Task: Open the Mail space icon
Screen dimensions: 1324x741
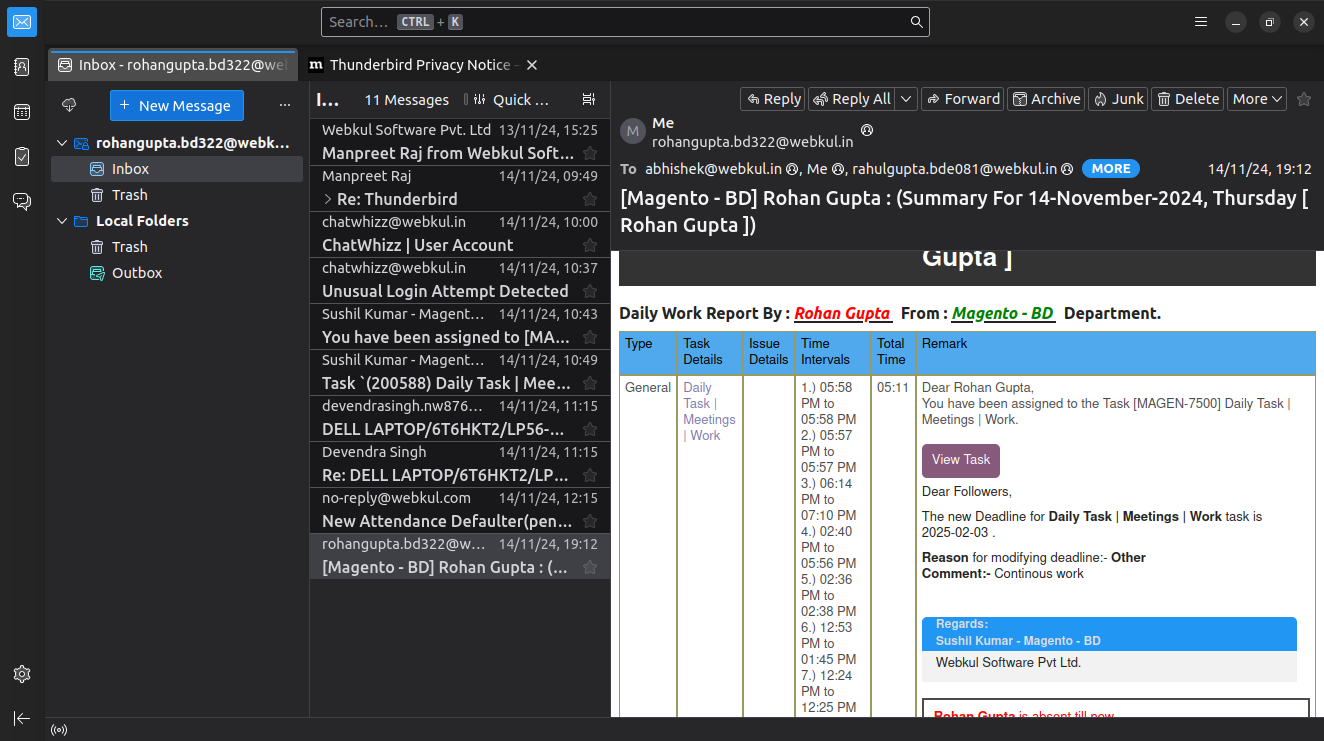Action: click(x=22, y=22)
